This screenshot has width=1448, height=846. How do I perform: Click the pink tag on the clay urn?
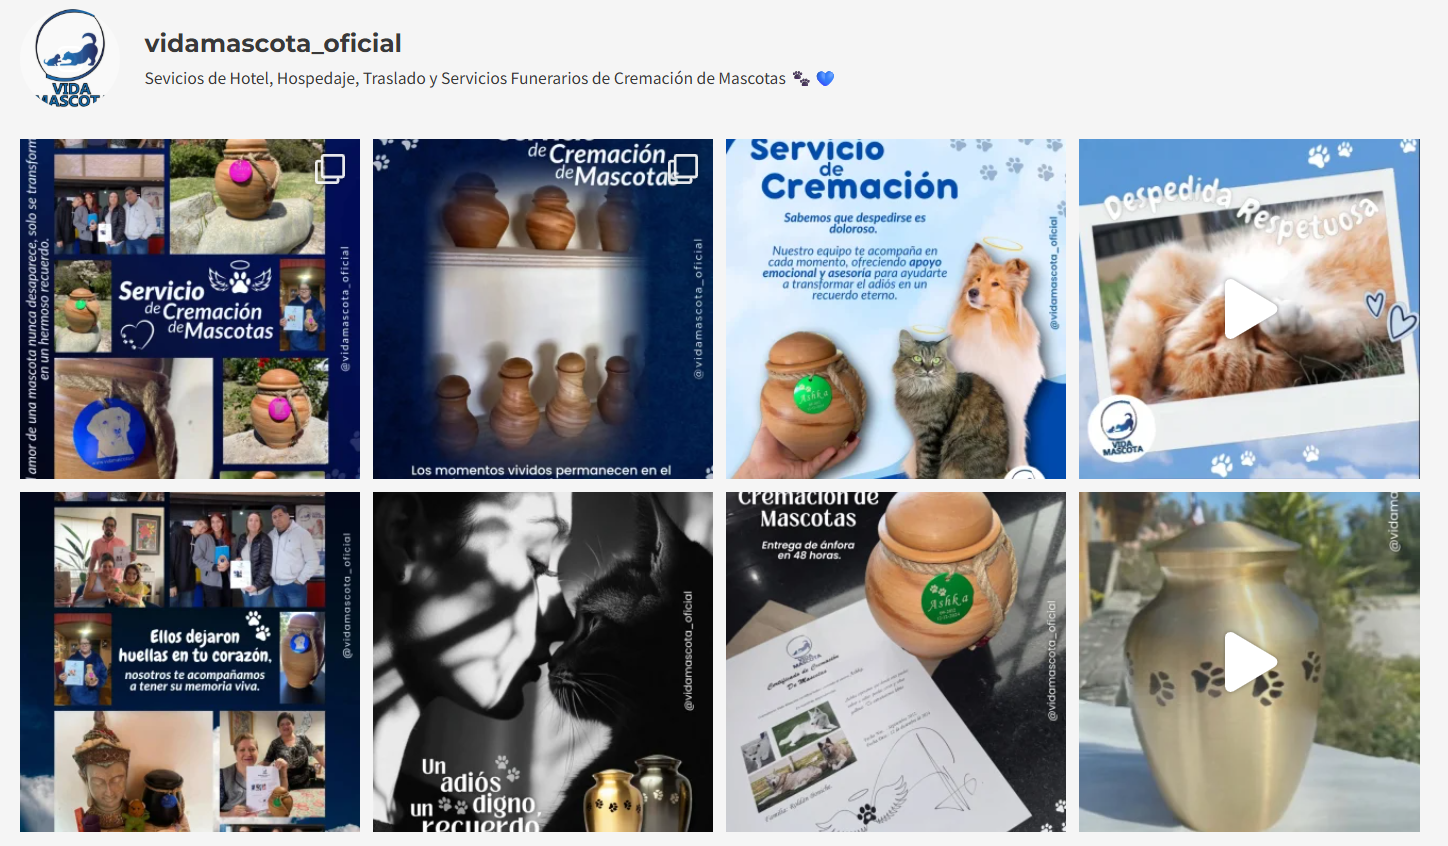pos(241,172)
